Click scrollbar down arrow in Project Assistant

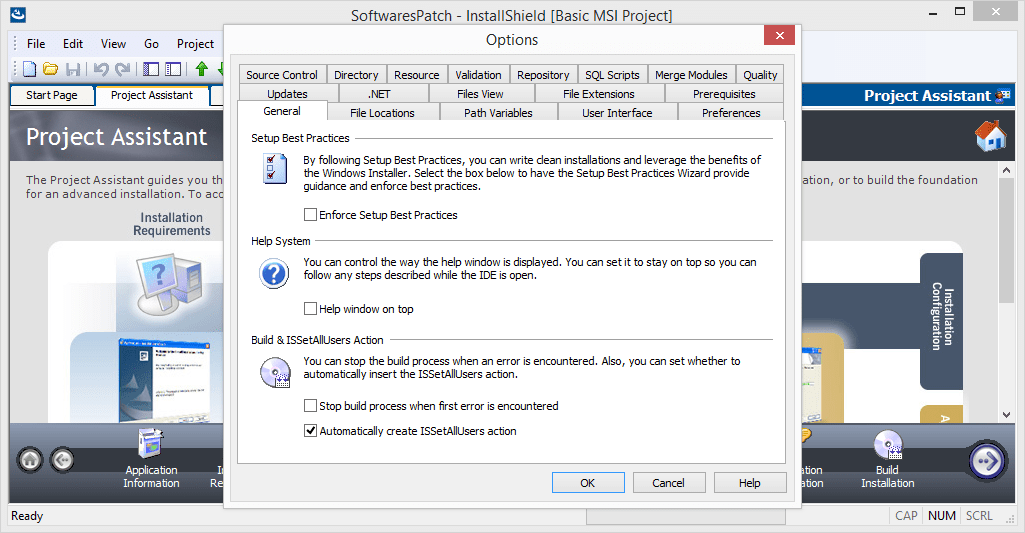coord(1006,415)
